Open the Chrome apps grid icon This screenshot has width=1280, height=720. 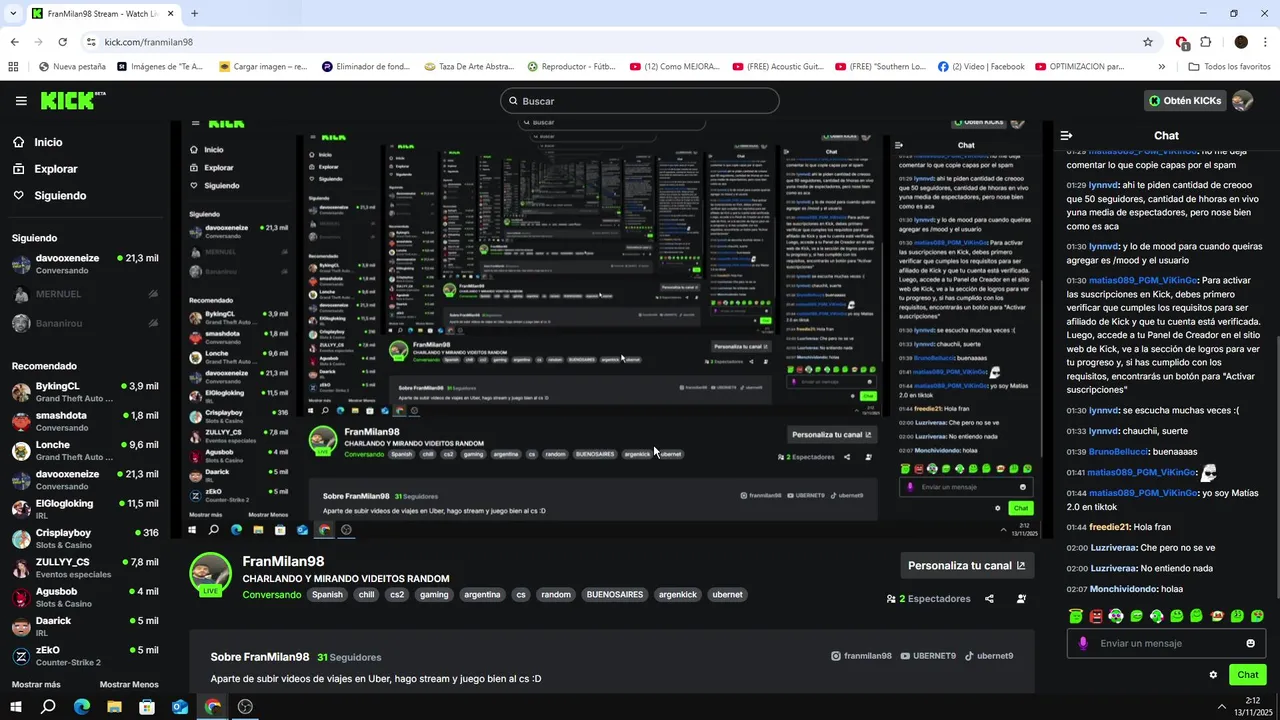pos(13,67)
